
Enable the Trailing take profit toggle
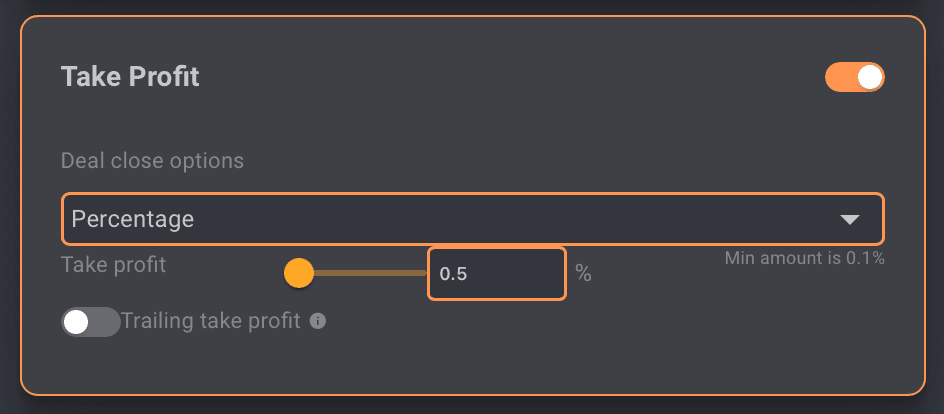pyautogui.click(x=90, y=322)
